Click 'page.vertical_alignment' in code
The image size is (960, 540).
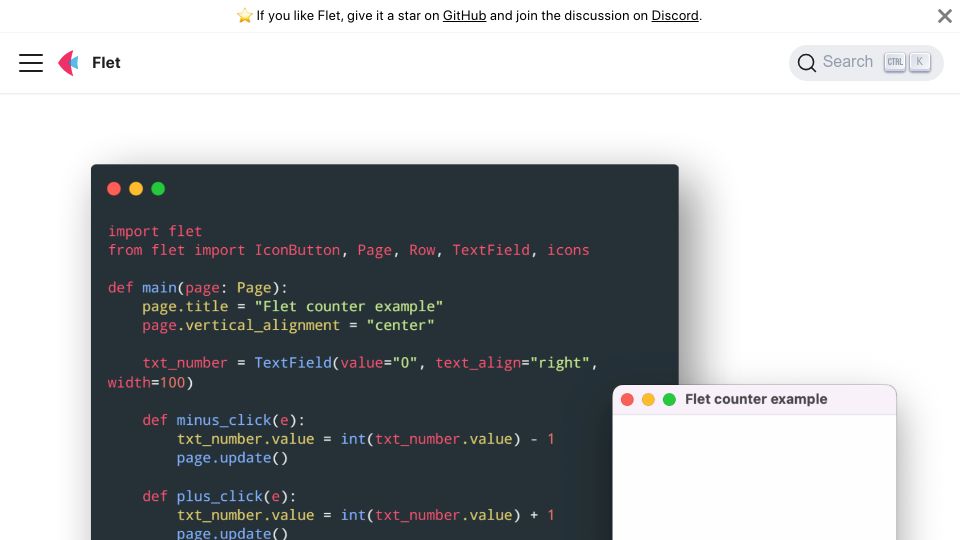click(241, 325)
